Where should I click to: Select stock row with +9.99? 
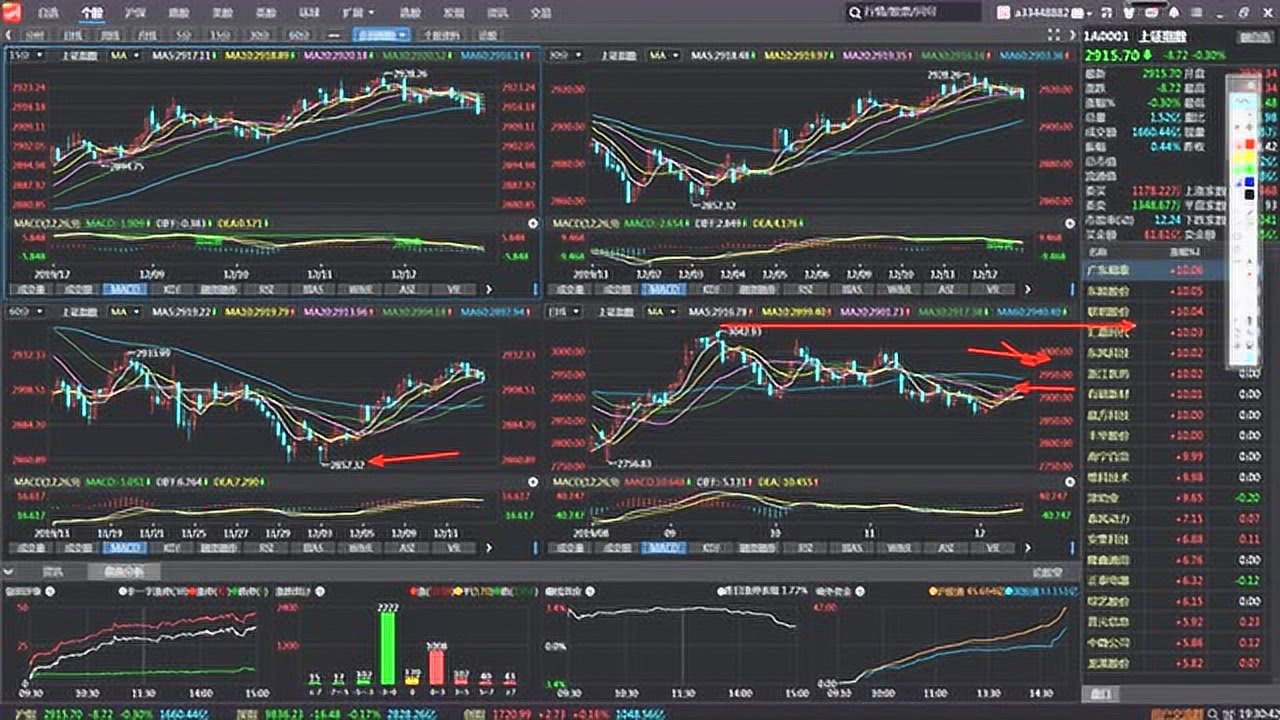[1178, 456]
